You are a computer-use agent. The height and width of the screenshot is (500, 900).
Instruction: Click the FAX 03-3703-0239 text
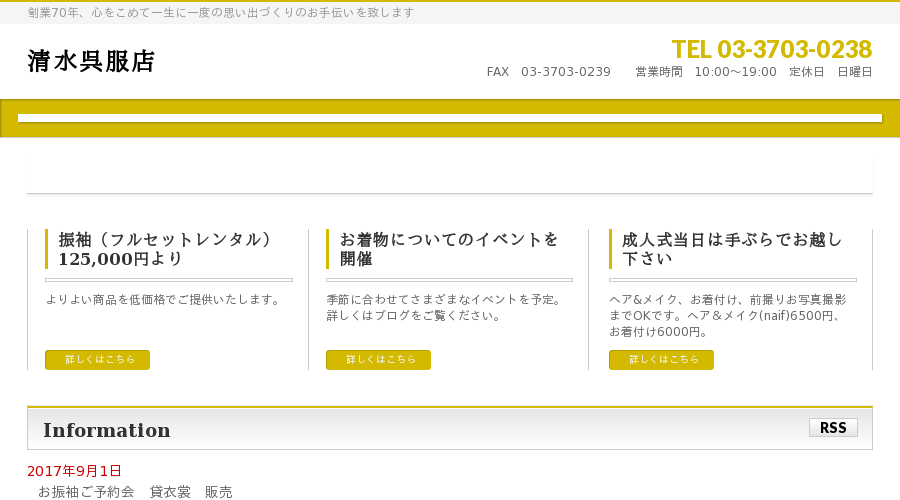pyautogui.click(x=549, y=72)
